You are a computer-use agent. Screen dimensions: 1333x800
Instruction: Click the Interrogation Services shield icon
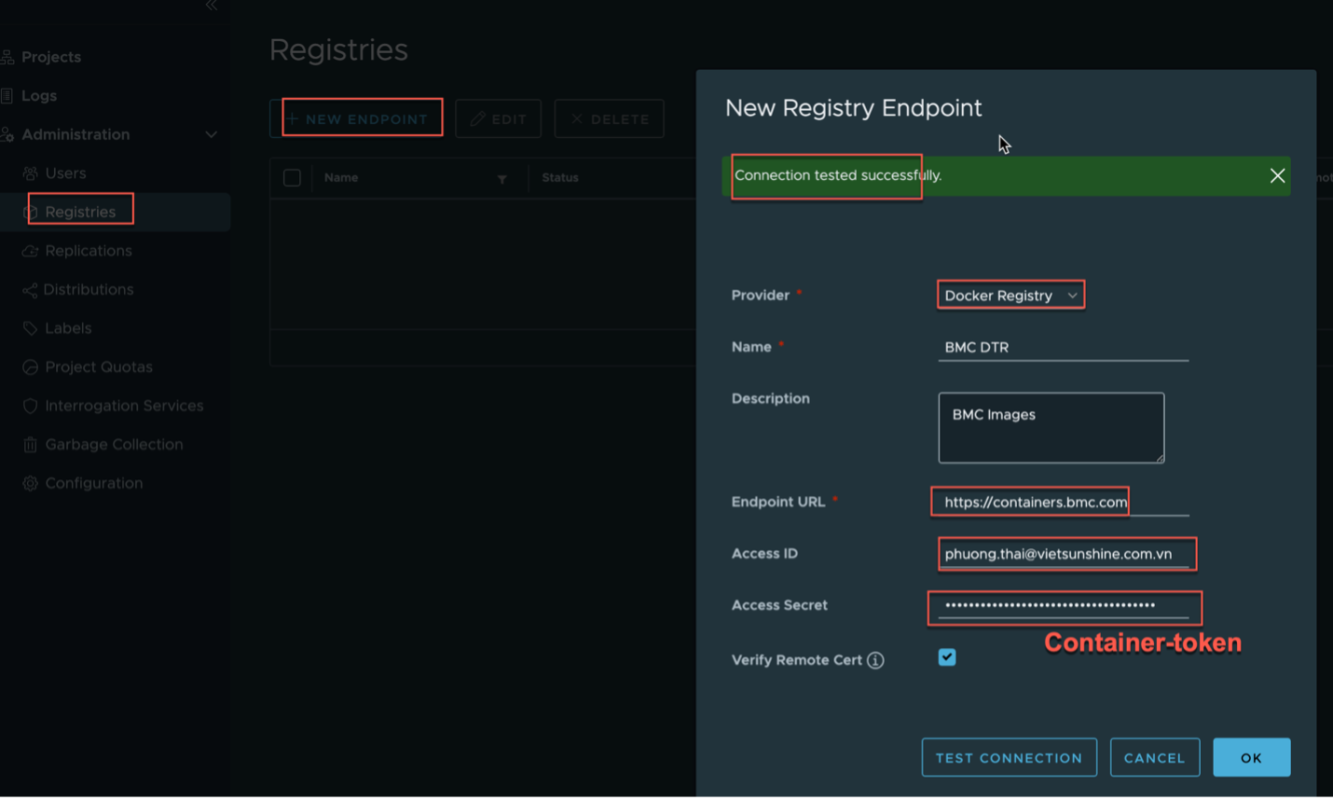click(30, 406)
